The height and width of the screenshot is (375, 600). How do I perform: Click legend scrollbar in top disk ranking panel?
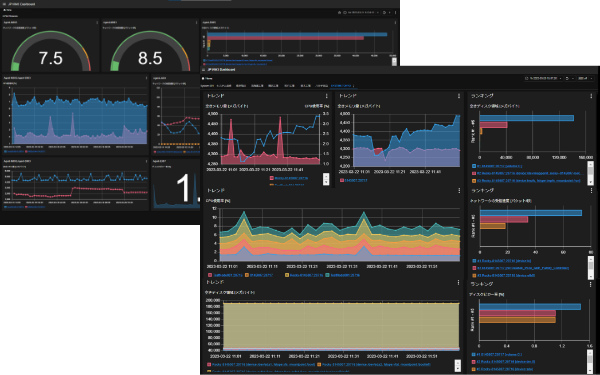click(590, 171)
